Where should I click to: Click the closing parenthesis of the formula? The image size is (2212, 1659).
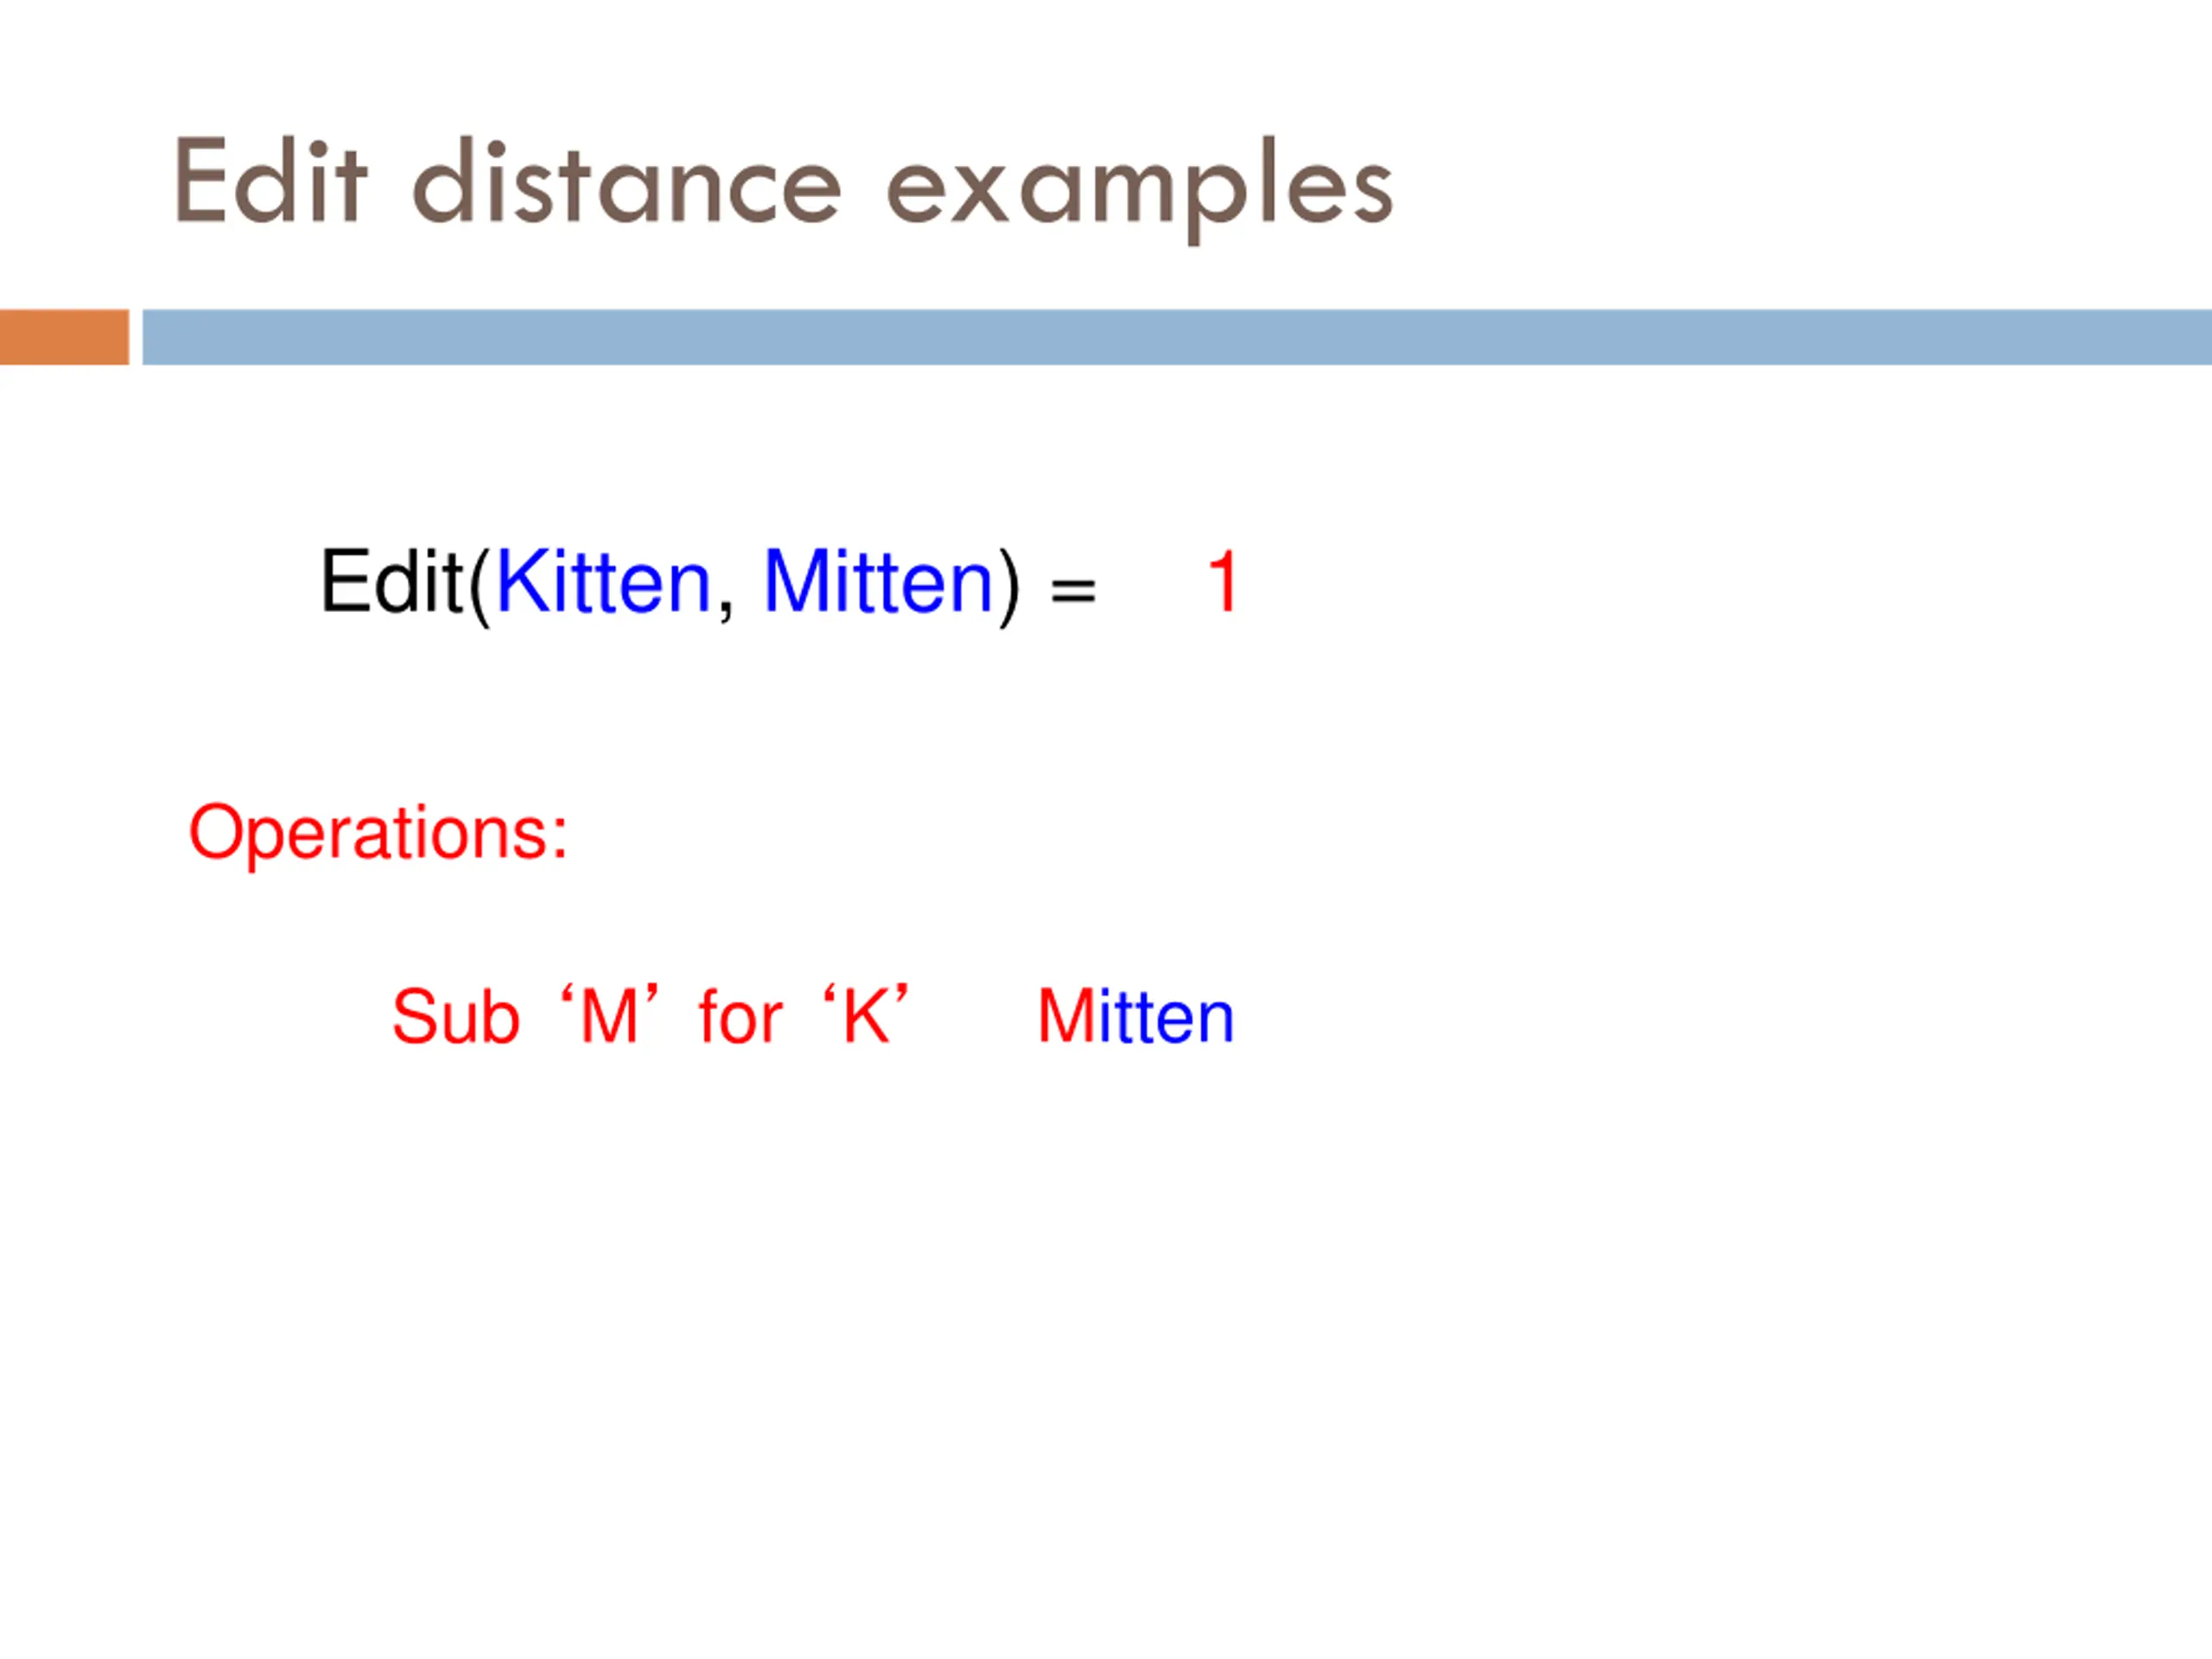[1010, 586]
